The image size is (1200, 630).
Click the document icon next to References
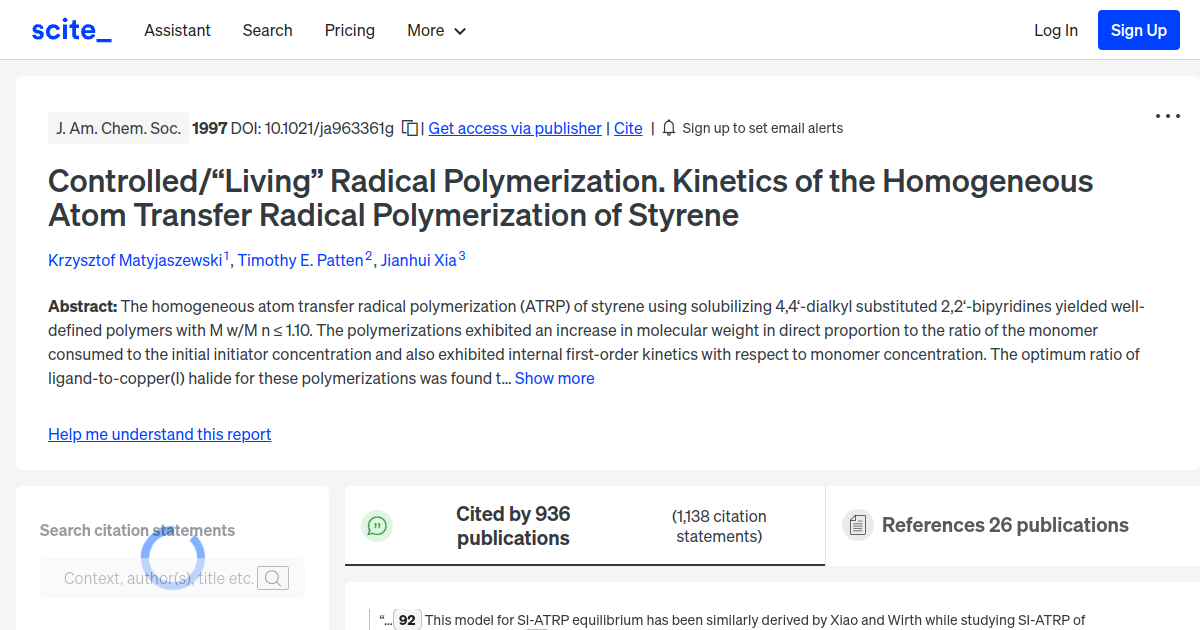pos(857,524)
